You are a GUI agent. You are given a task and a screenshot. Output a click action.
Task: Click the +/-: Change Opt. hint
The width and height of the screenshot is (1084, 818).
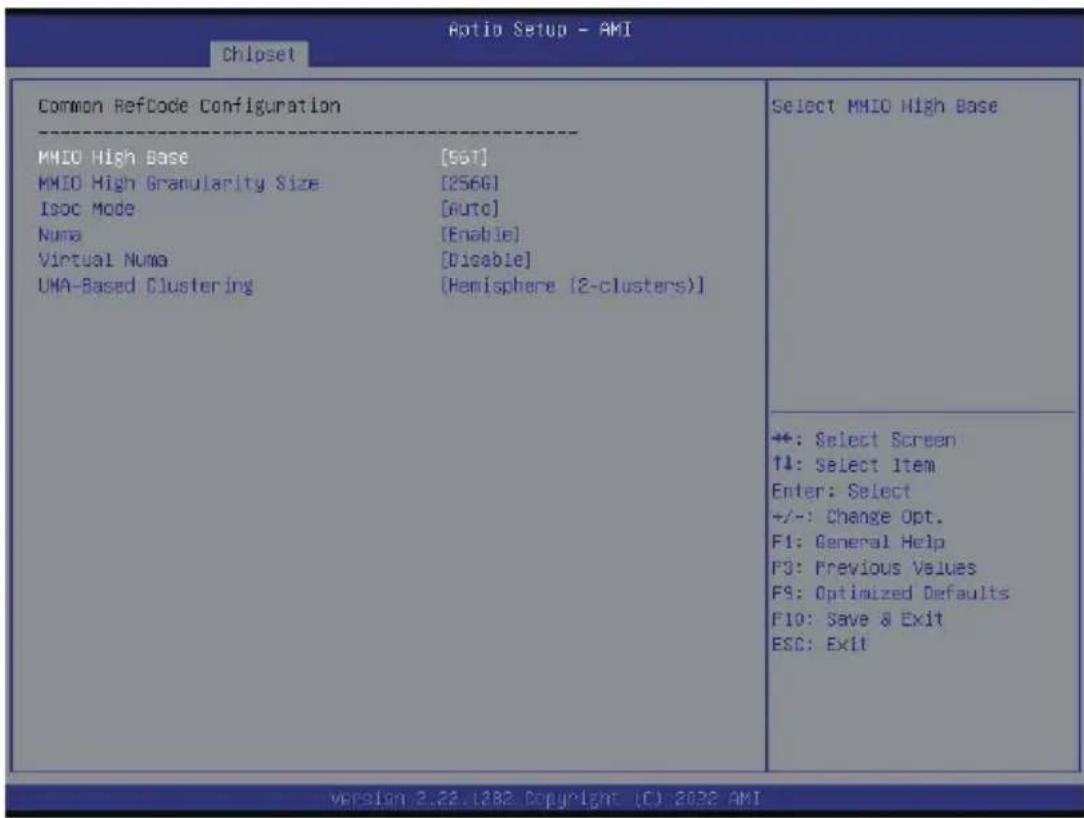click(858, 517)
